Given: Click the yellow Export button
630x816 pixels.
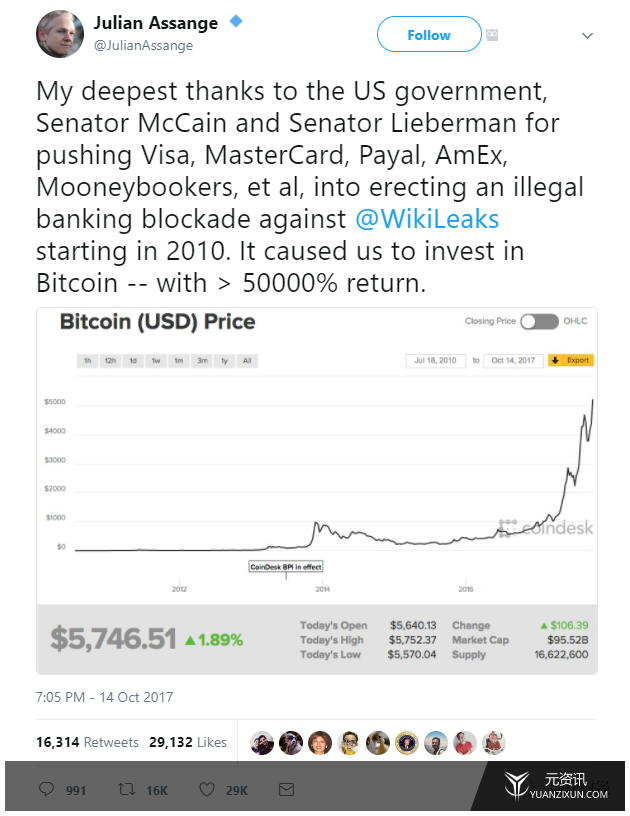Looking at the screenshot, I should (x=571, y=360).
